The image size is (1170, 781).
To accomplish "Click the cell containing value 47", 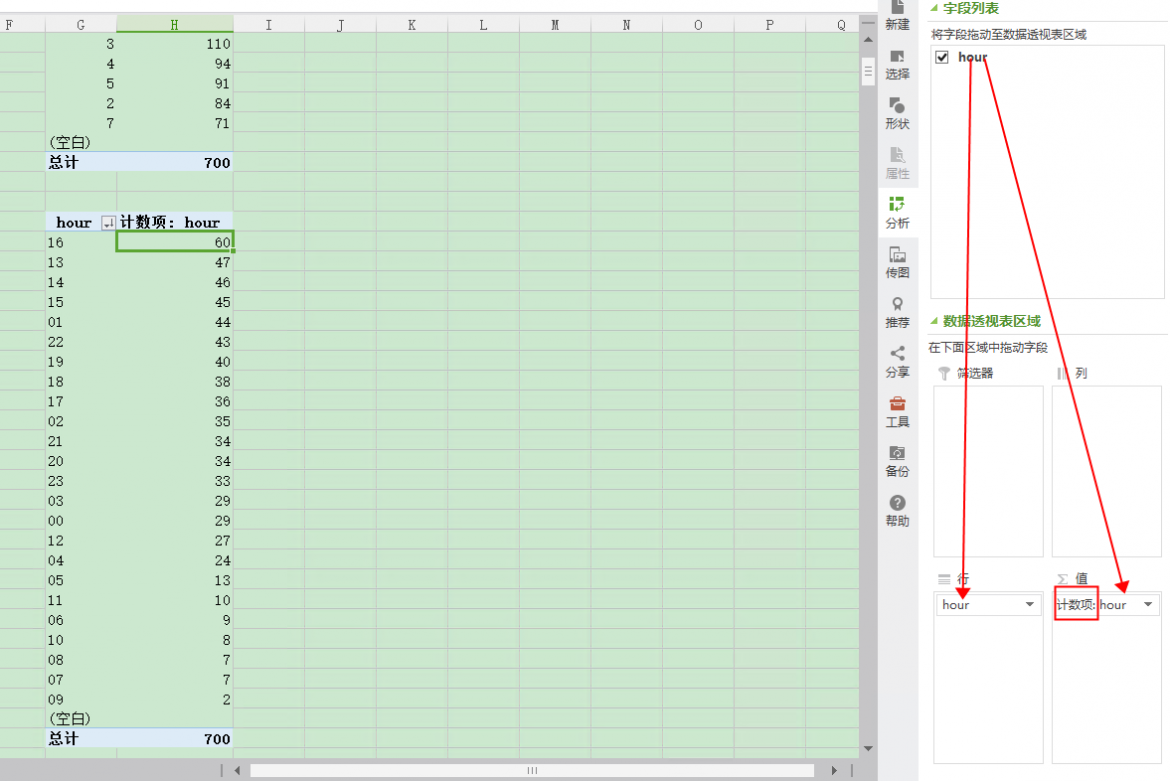I will point(175,262).
